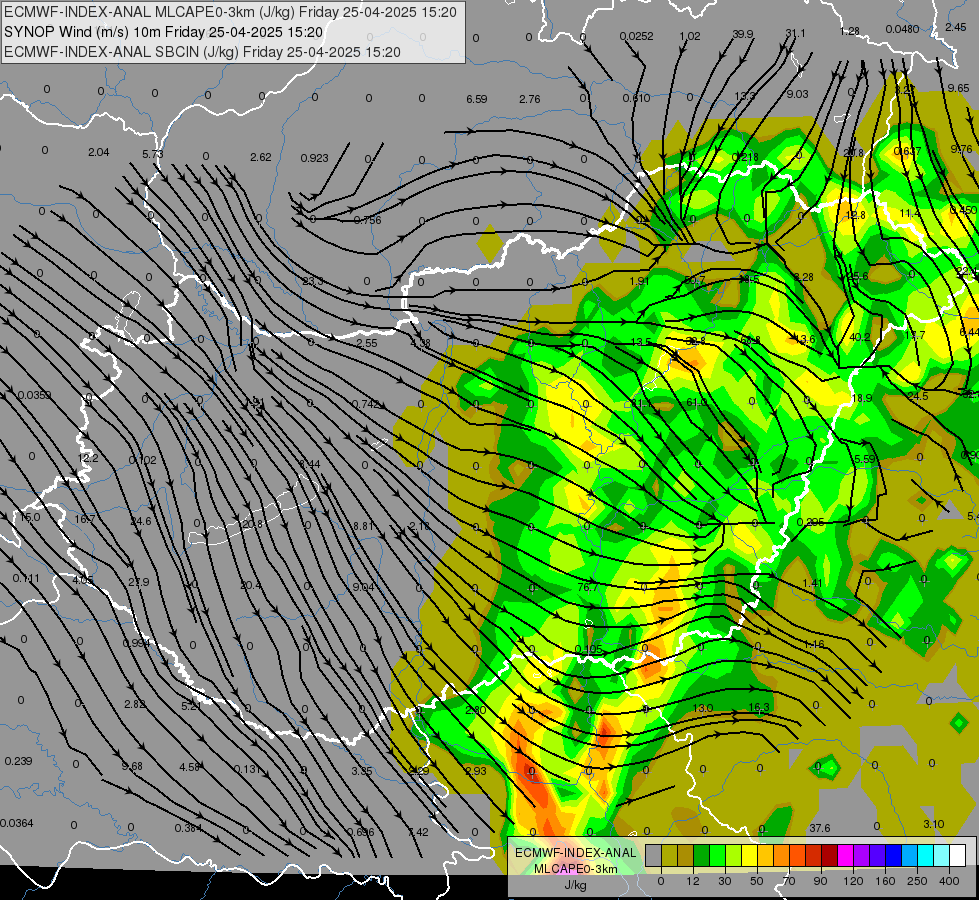Viewport: 979px width, 900px height.
Task: Click the map value 13.0
Action: pyautogui.click(x=702, y=708)
